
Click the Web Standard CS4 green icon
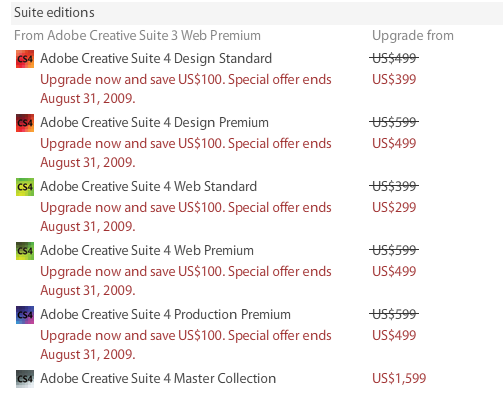coord(25,187)
